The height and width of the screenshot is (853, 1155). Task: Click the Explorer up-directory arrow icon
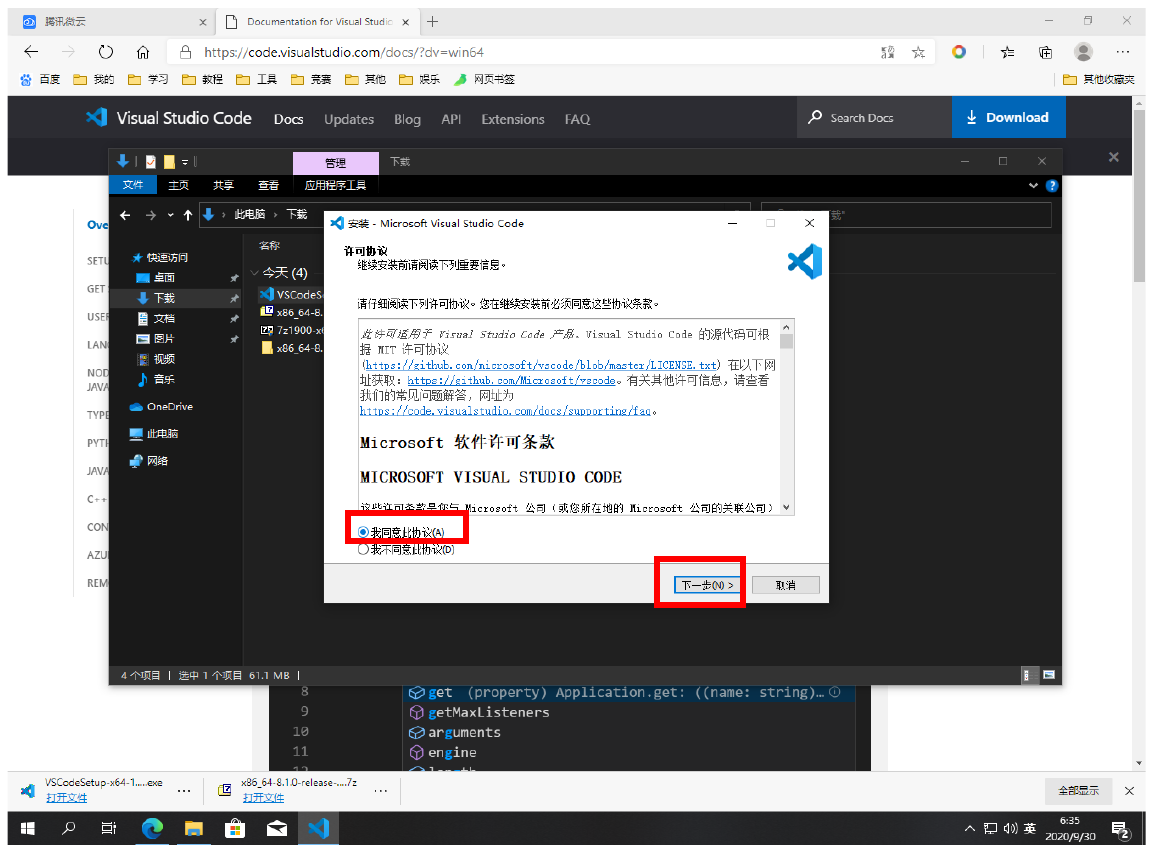(187, 215)
